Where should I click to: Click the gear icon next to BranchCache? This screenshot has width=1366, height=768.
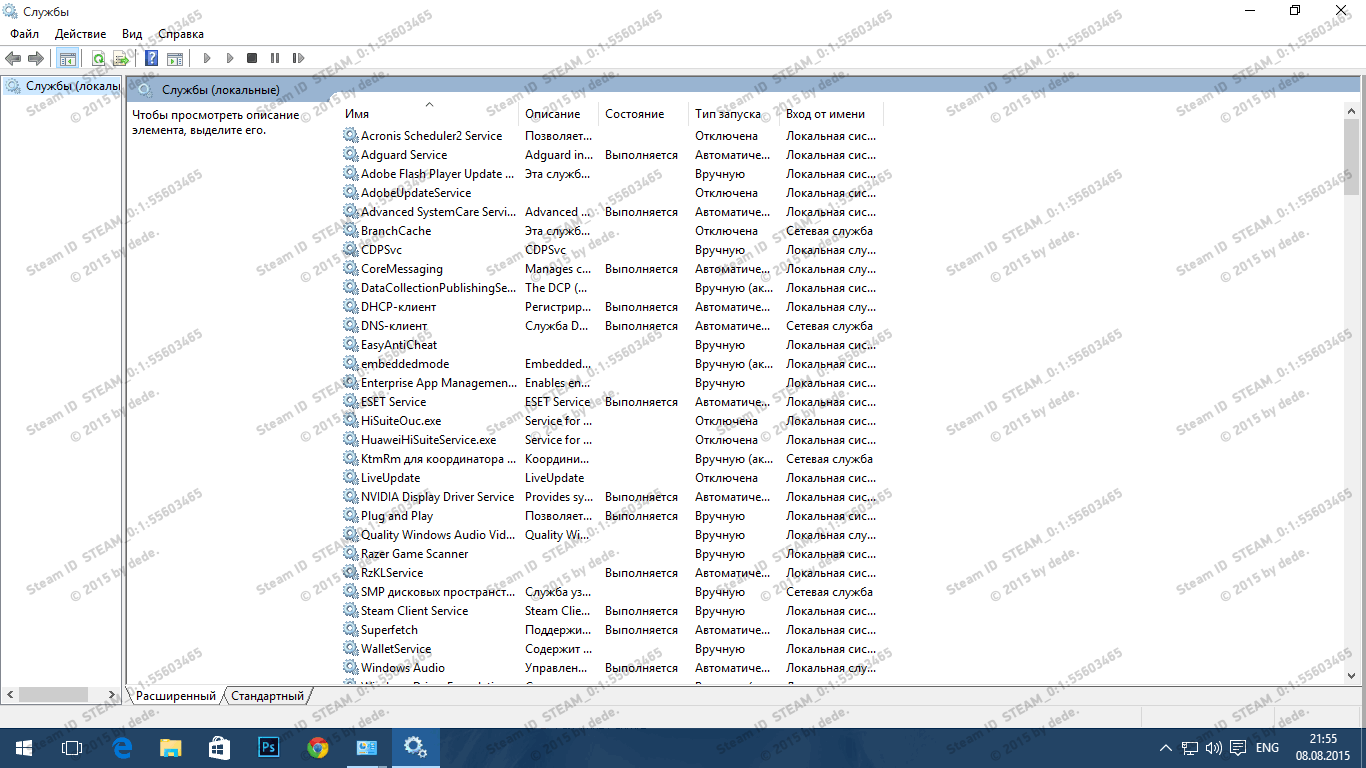[x=351, y=231]
